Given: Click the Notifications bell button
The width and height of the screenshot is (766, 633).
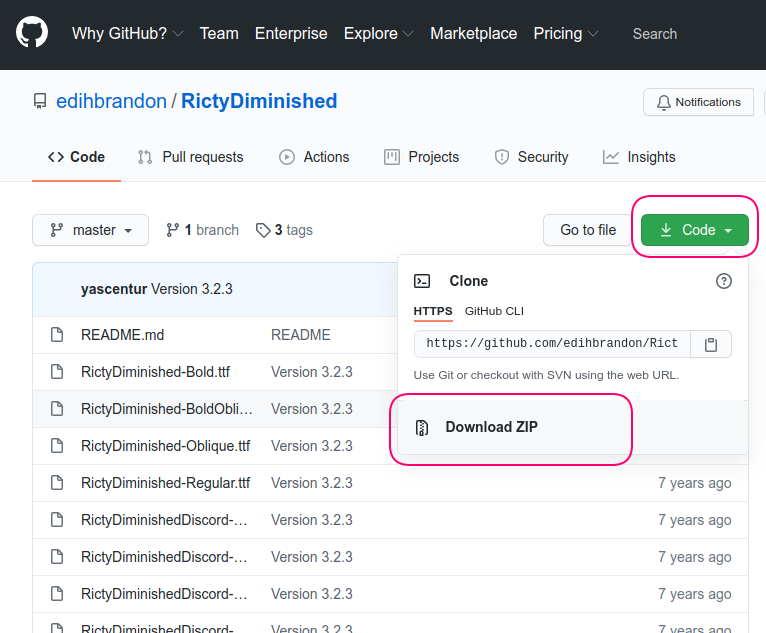Looking at the screenshot, I should click(698, 102).
